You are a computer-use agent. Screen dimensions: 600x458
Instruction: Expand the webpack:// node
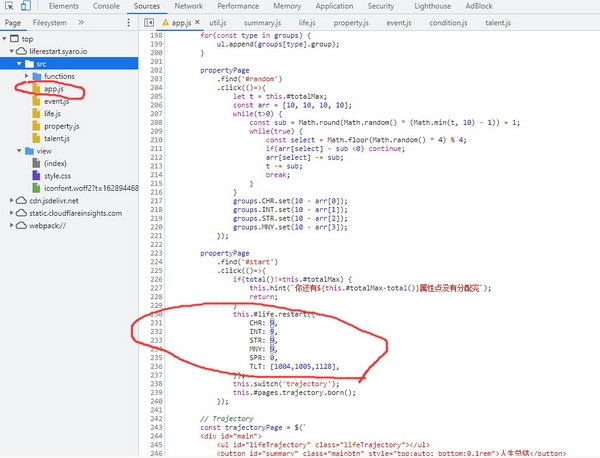[11, 225]
